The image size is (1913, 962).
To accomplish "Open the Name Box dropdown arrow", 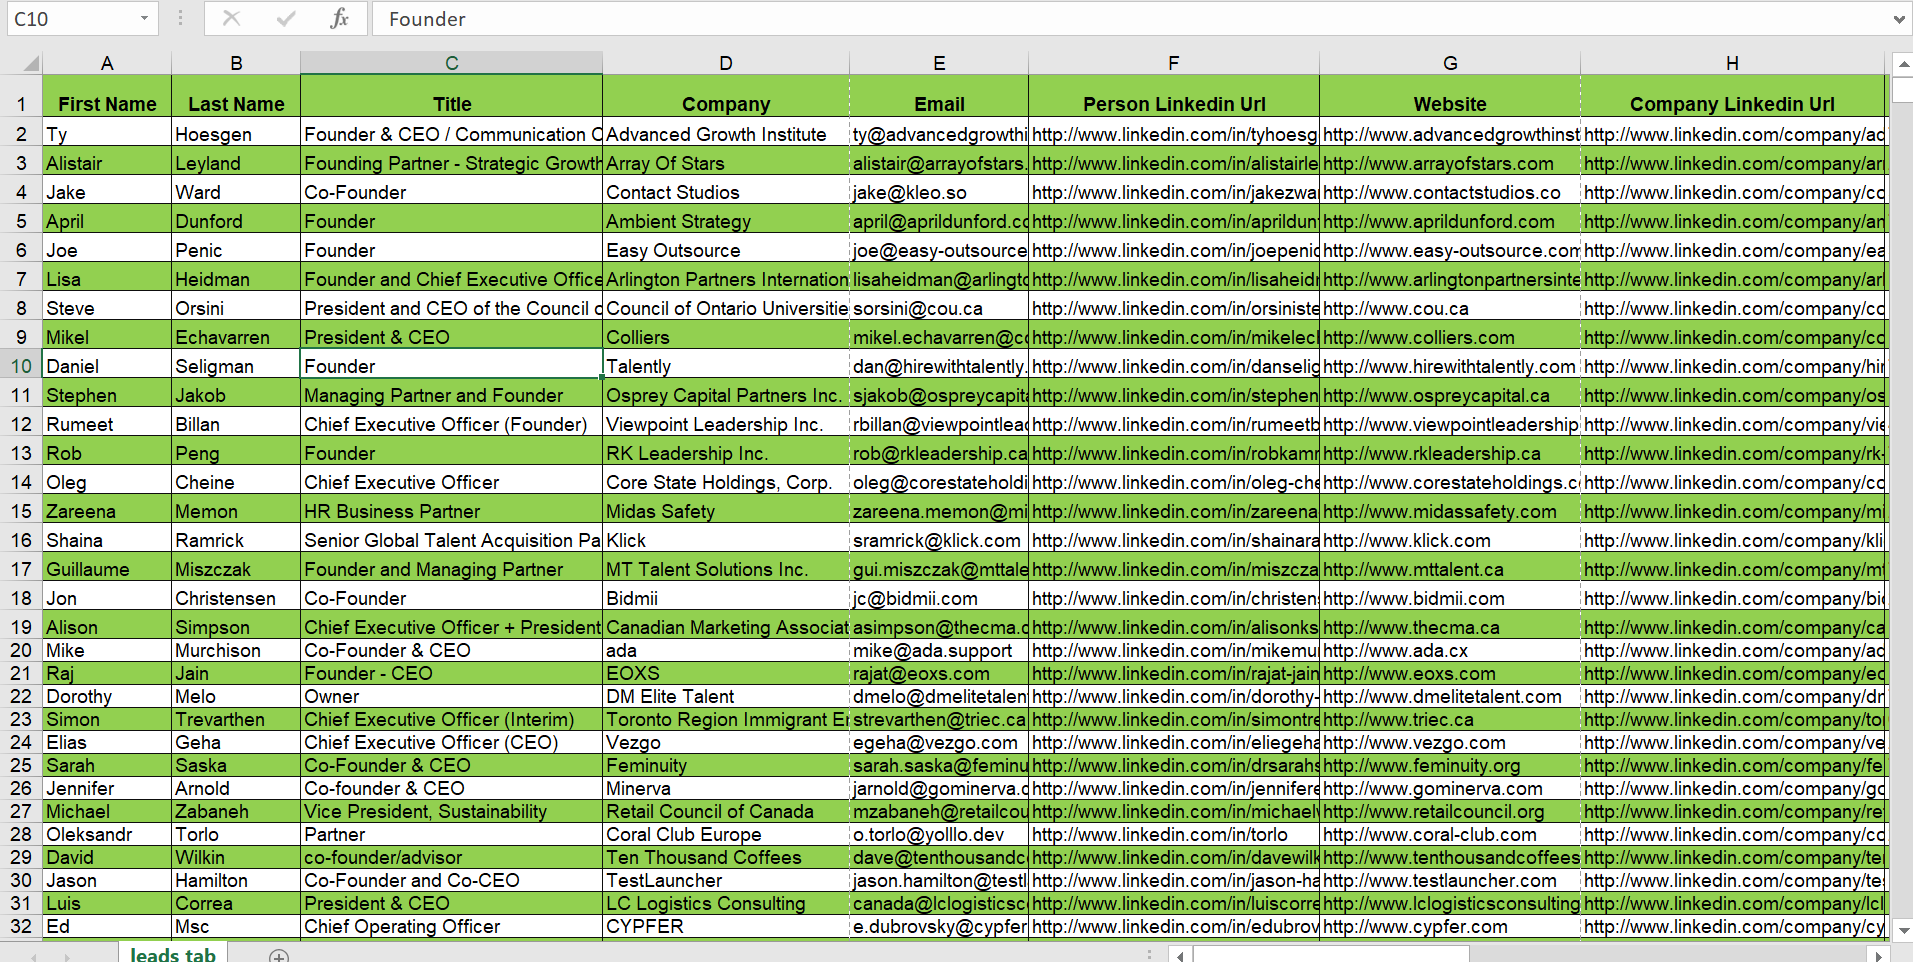I will click(144, 18).
